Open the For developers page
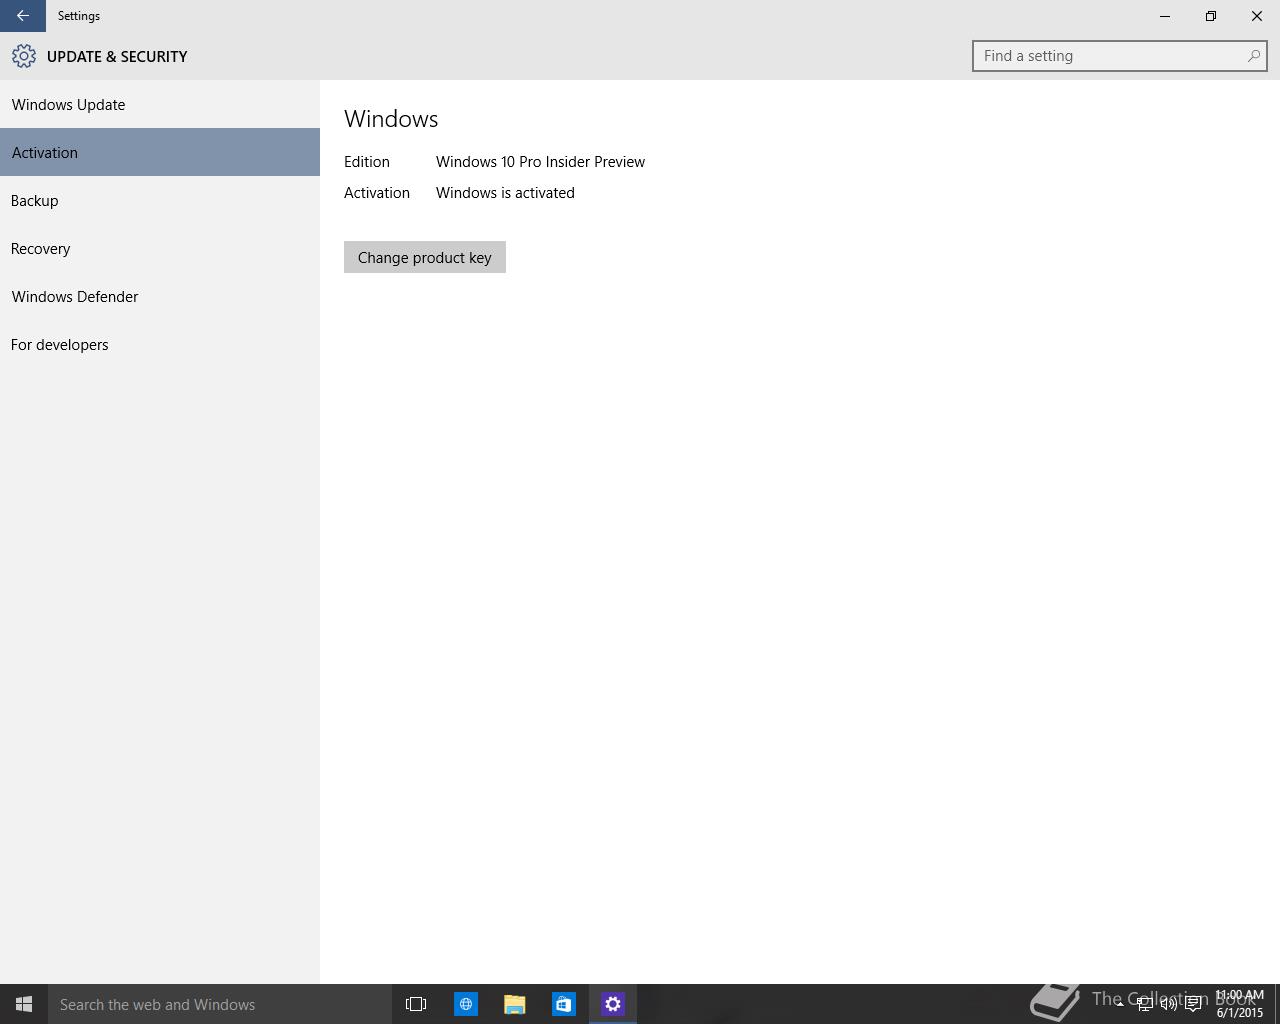The image size is (1280, 1024). (x=160, y=344)
